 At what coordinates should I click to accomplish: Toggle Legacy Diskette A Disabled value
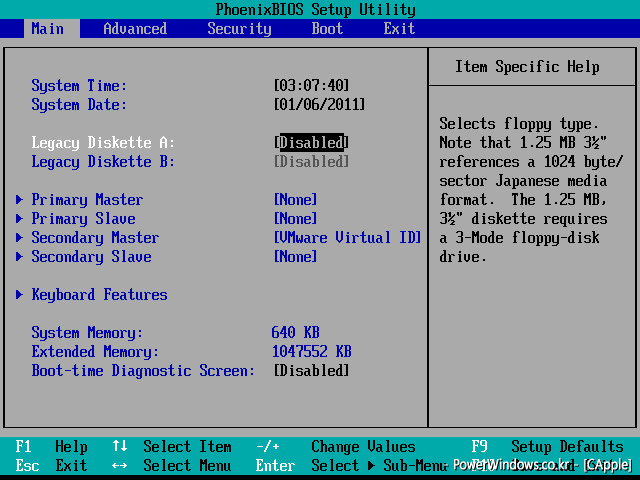[311, 142]
